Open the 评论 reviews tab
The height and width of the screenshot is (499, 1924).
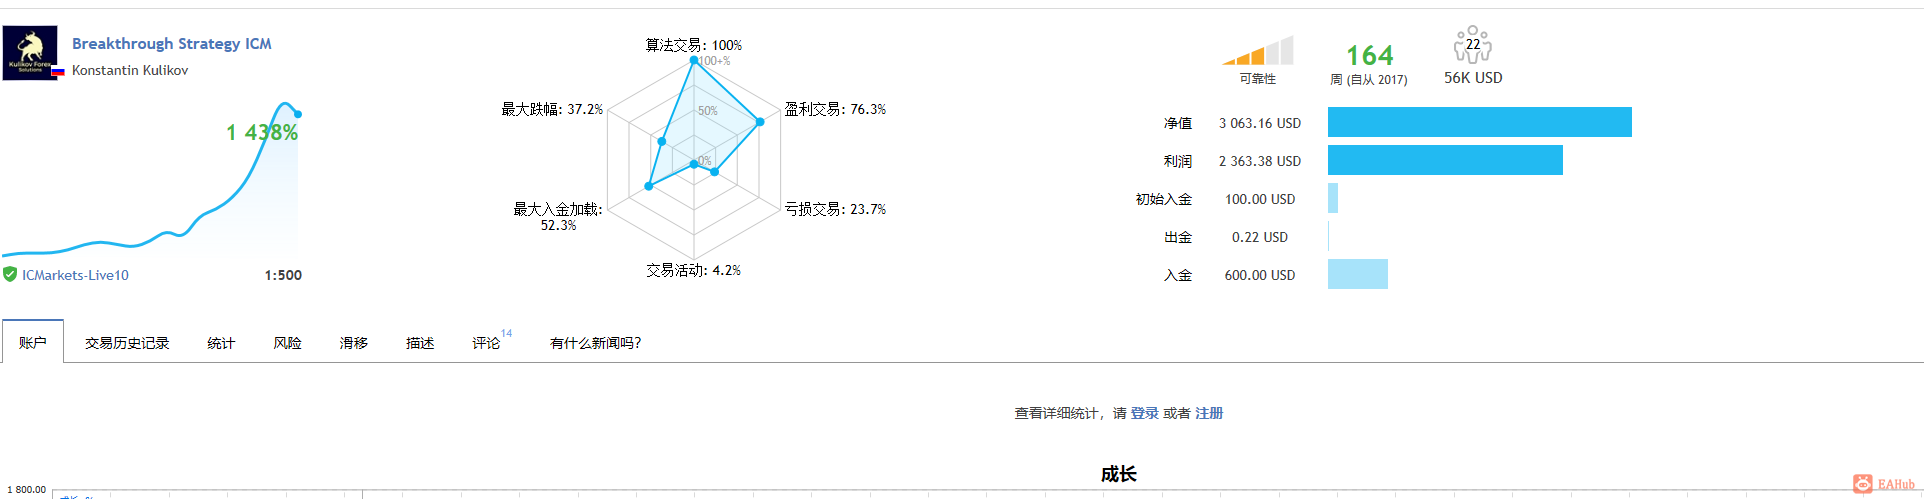coord(486,343)
